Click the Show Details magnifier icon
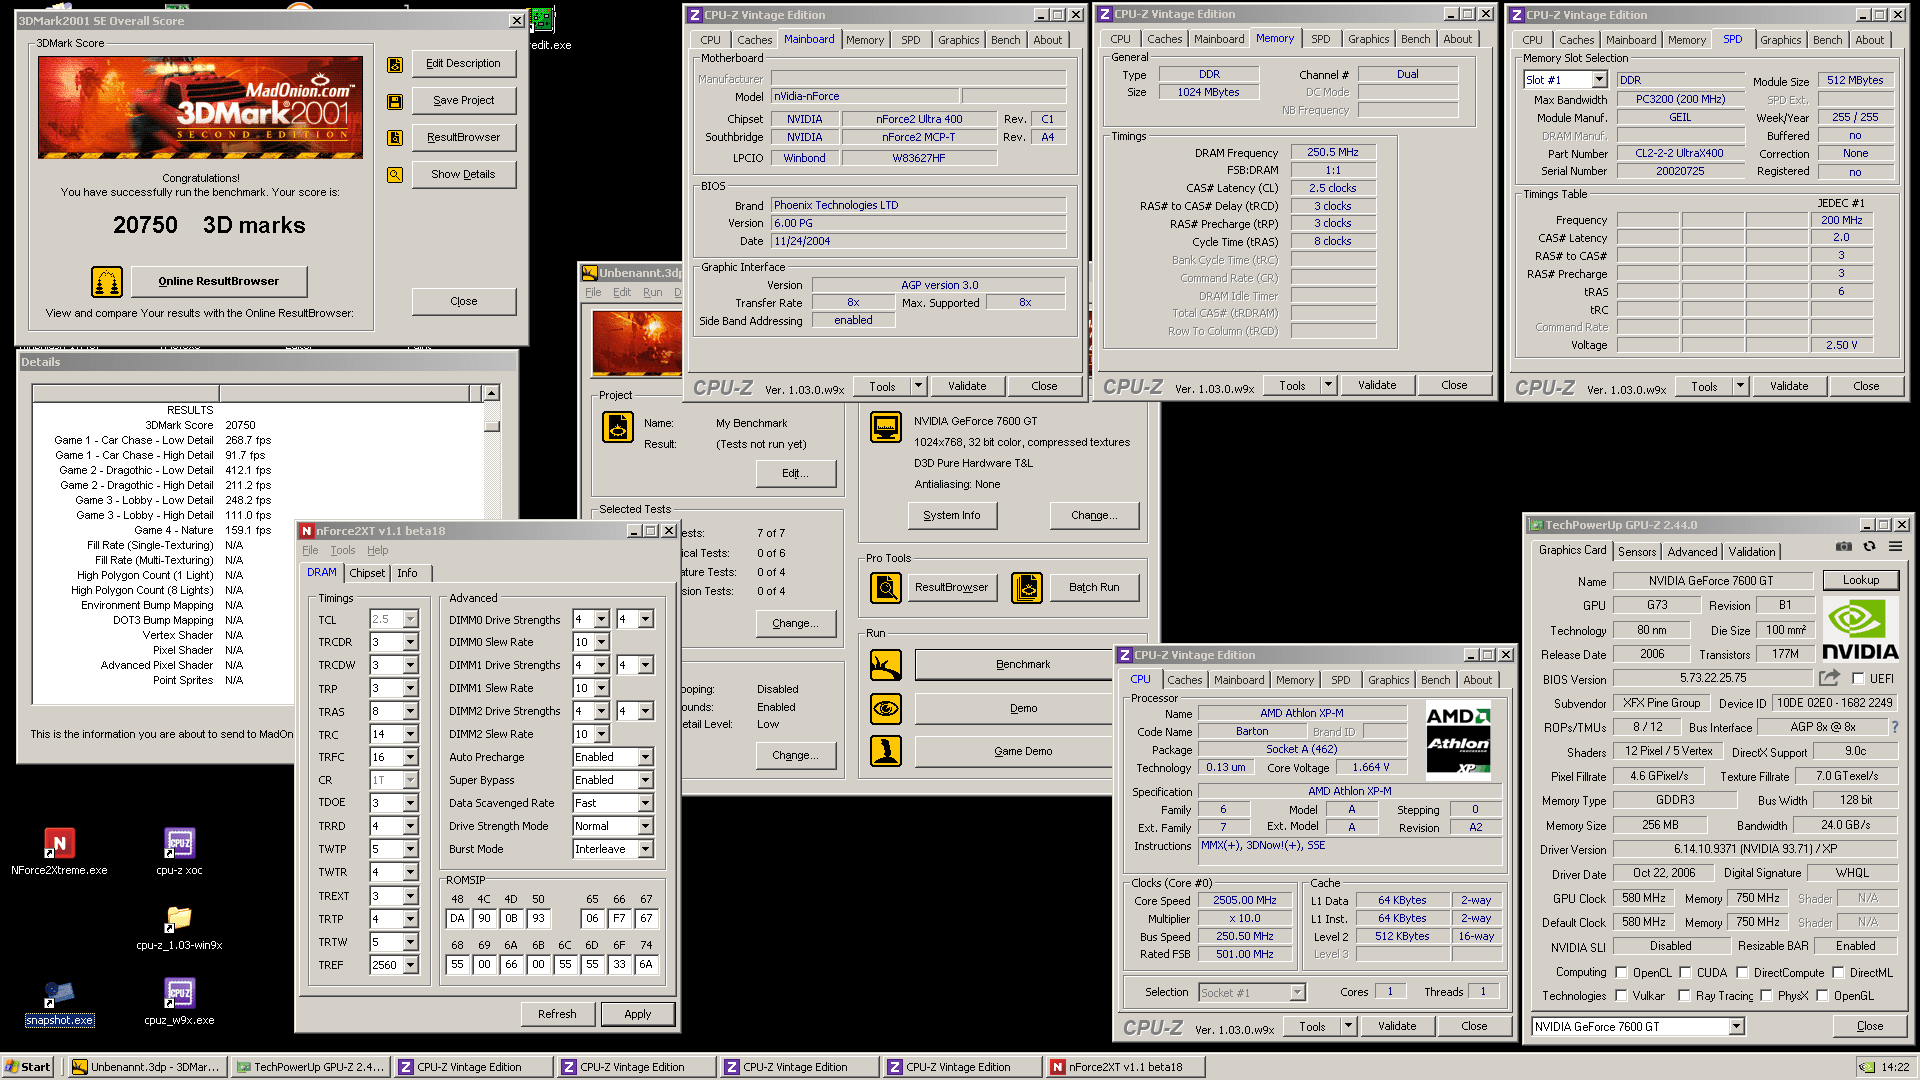Screen dimensions: 1920x1080 [x=395, y=175]
